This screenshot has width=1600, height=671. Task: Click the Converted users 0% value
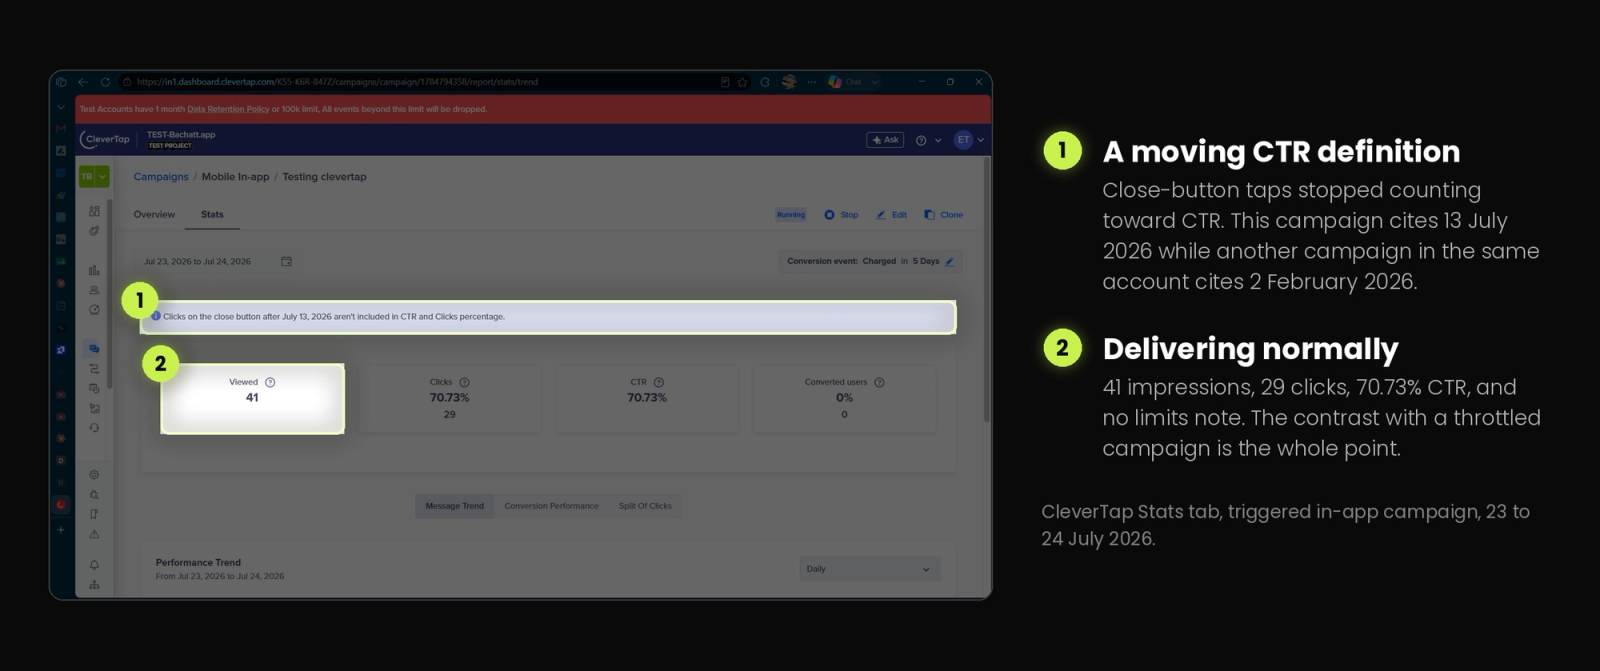[844, 398]
